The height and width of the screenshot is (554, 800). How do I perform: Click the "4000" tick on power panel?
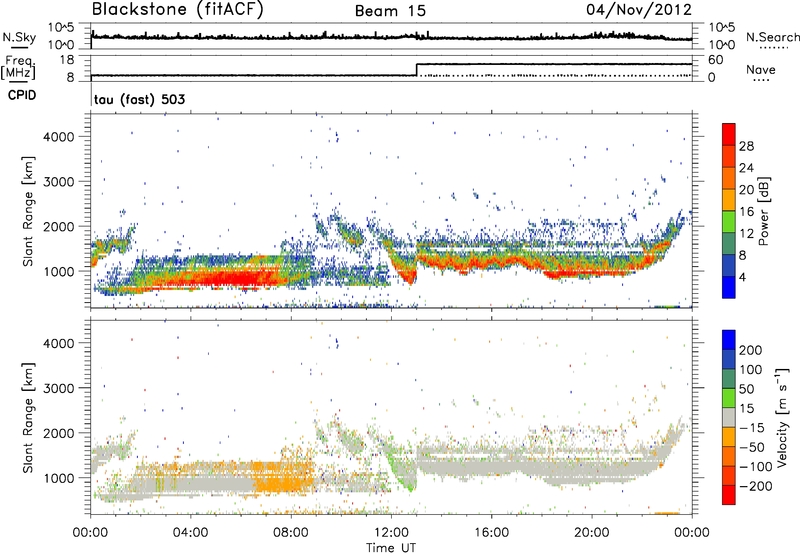point(58,137)
